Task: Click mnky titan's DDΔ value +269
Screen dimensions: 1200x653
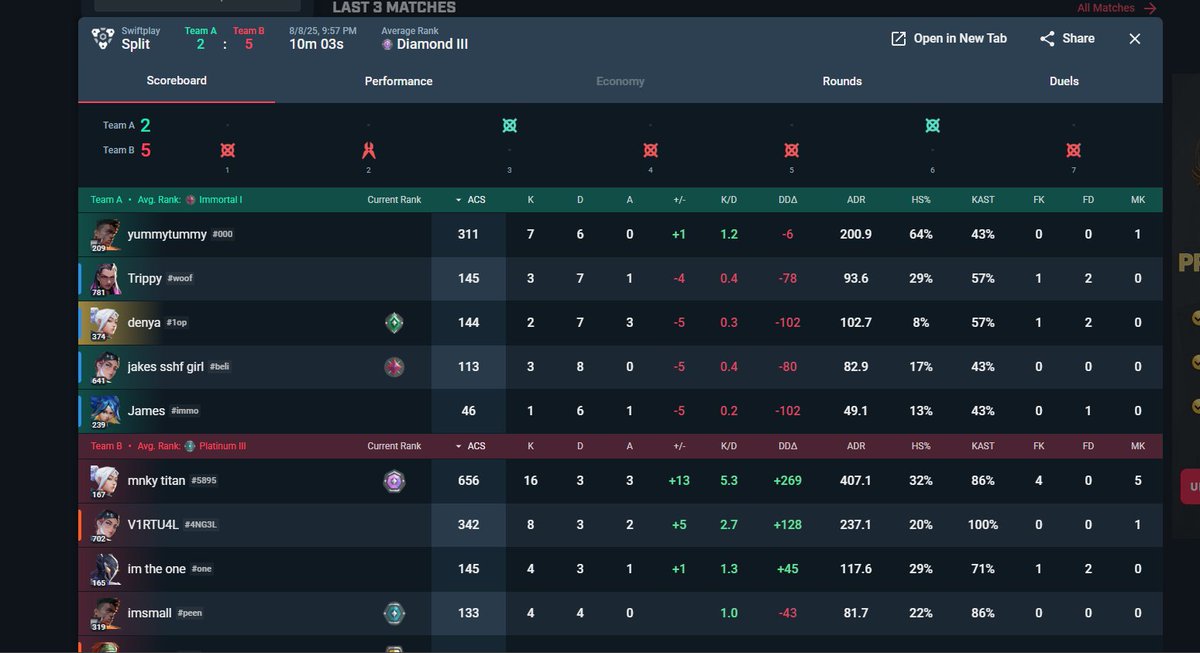Action: coord(788,481)
